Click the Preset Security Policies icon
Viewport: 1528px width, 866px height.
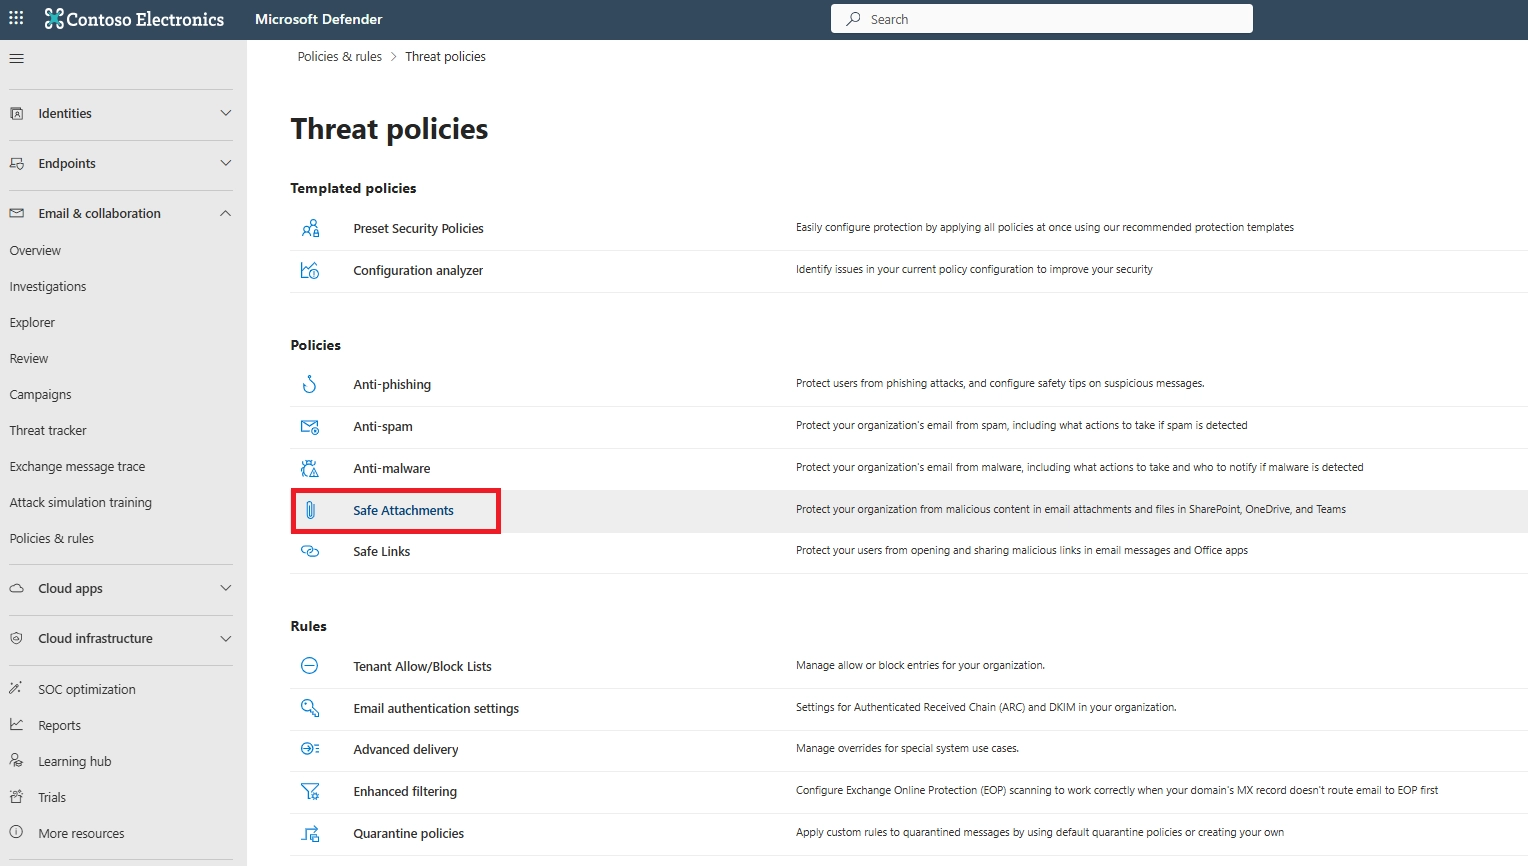pos(310,228)
